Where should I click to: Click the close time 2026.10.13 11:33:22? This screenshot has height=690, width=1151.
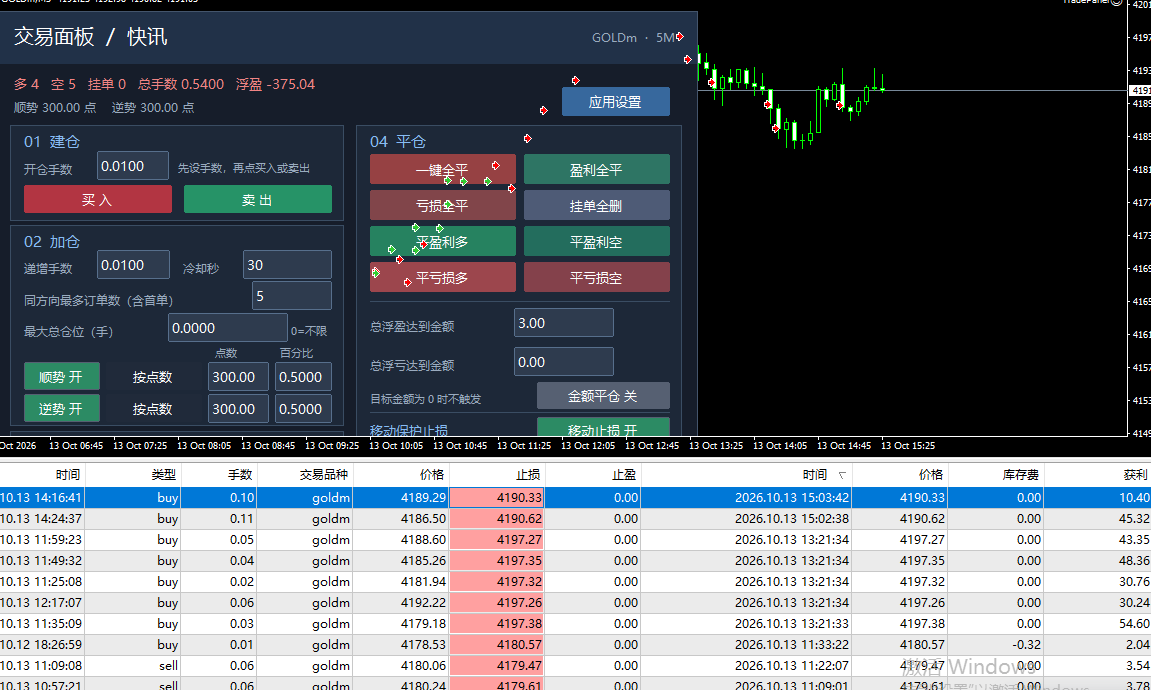[792, 644]
